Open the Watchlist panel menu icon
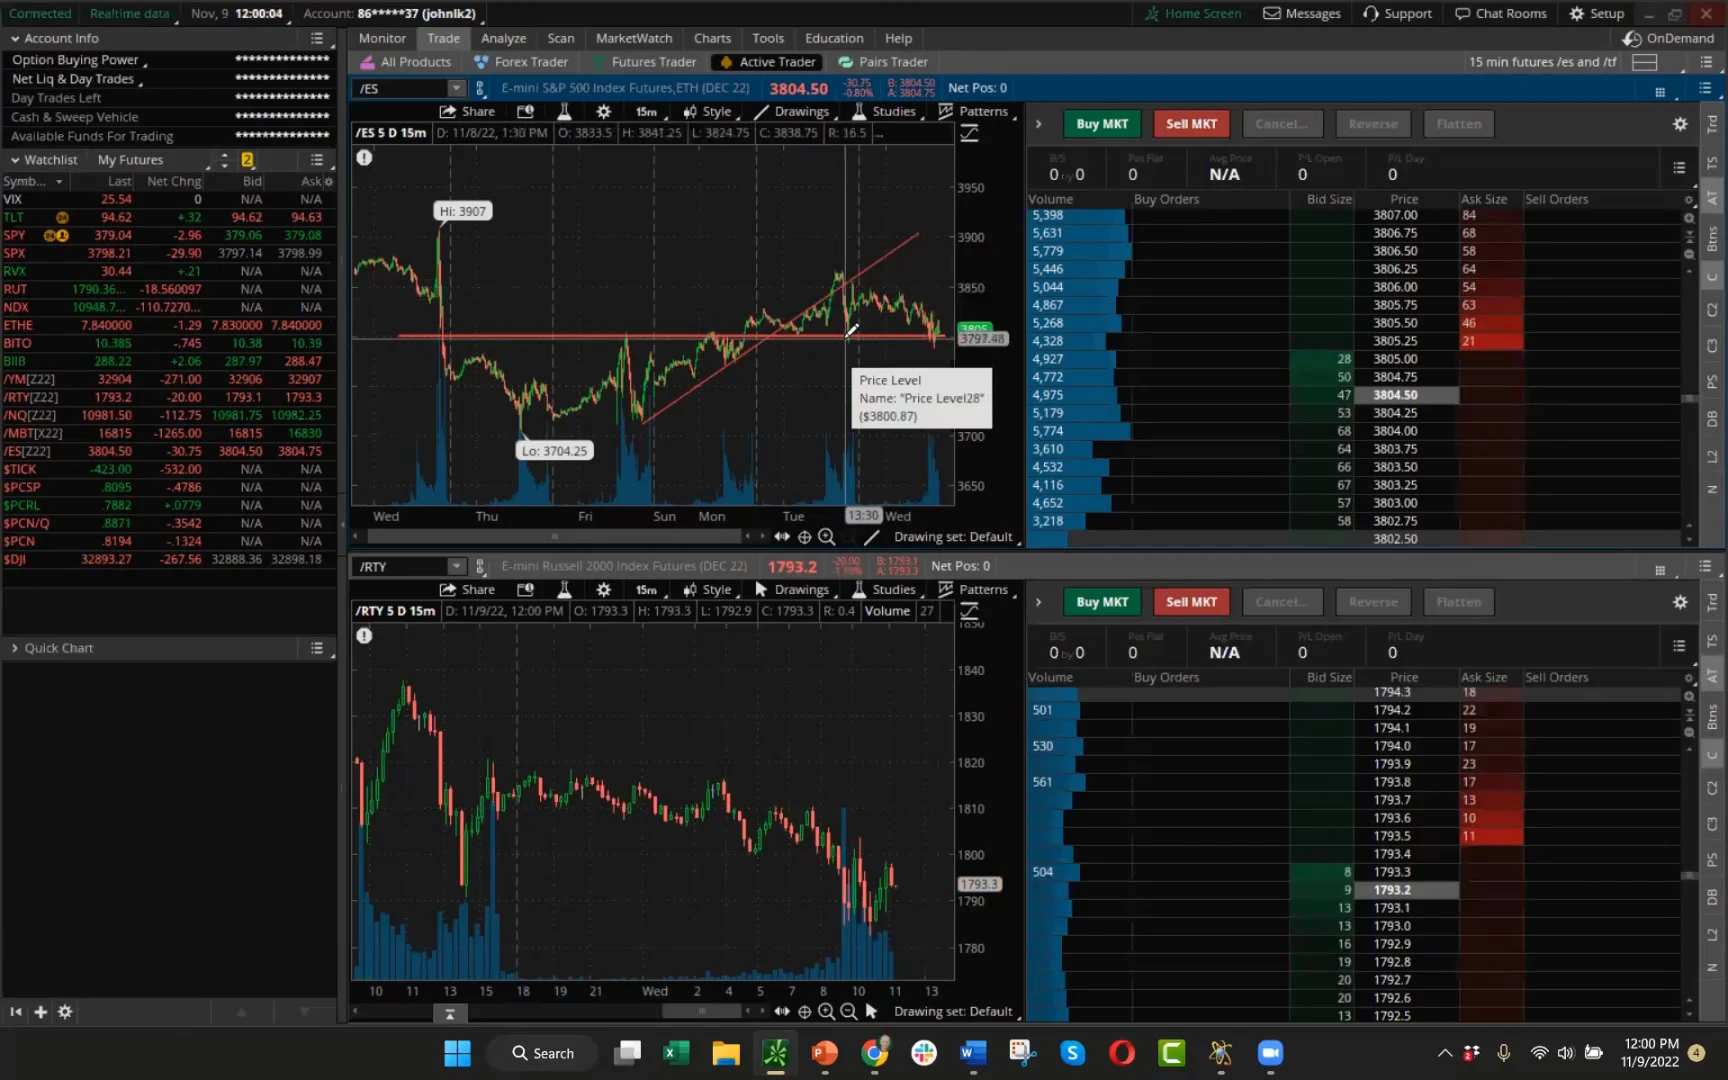This screenshot has height=1080, width=1728. pos(317,160)
